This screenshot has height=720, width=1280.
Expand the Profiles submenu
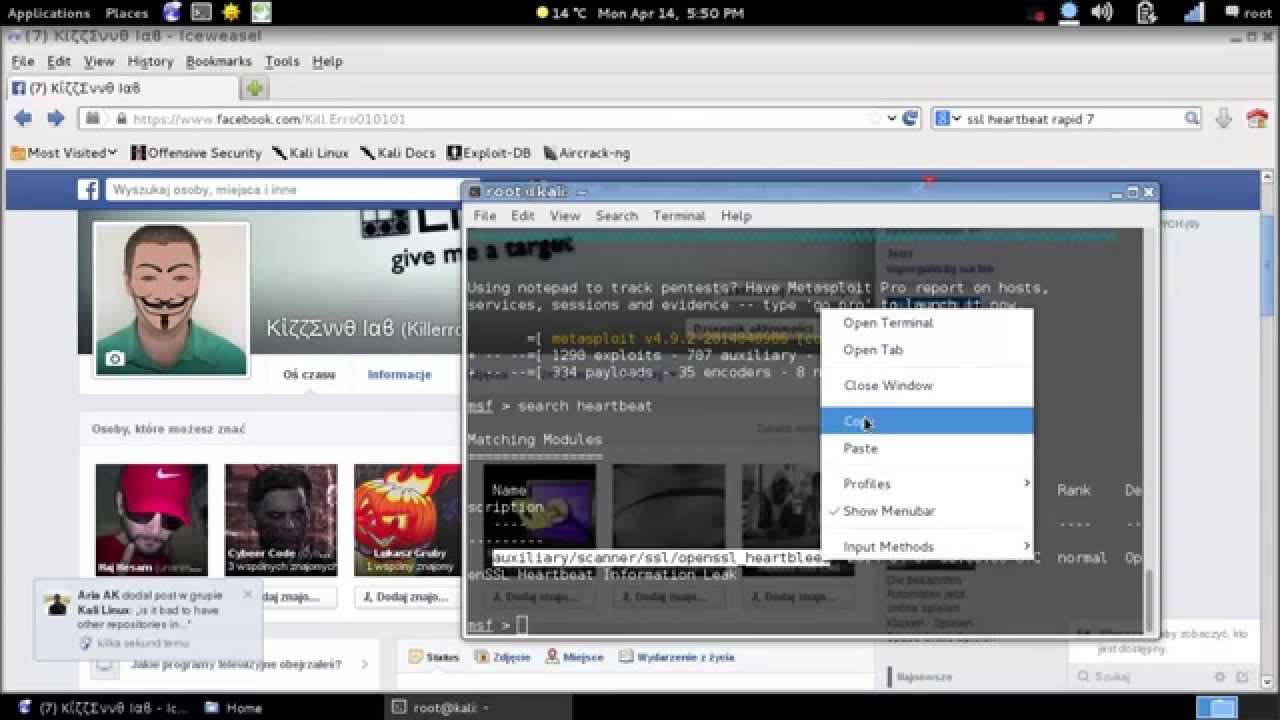[927, 484]
